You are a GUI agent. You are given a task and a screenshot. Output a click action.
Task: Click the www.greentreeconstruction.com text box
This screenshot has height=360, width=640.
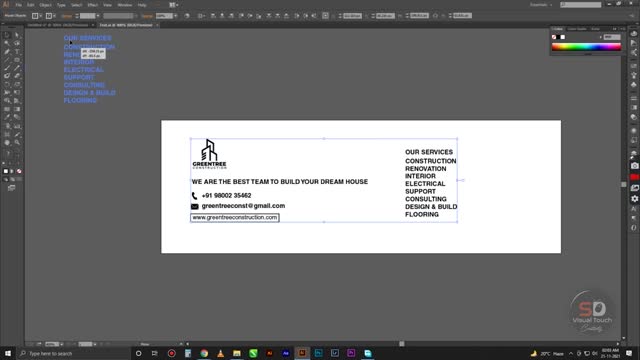235,218
